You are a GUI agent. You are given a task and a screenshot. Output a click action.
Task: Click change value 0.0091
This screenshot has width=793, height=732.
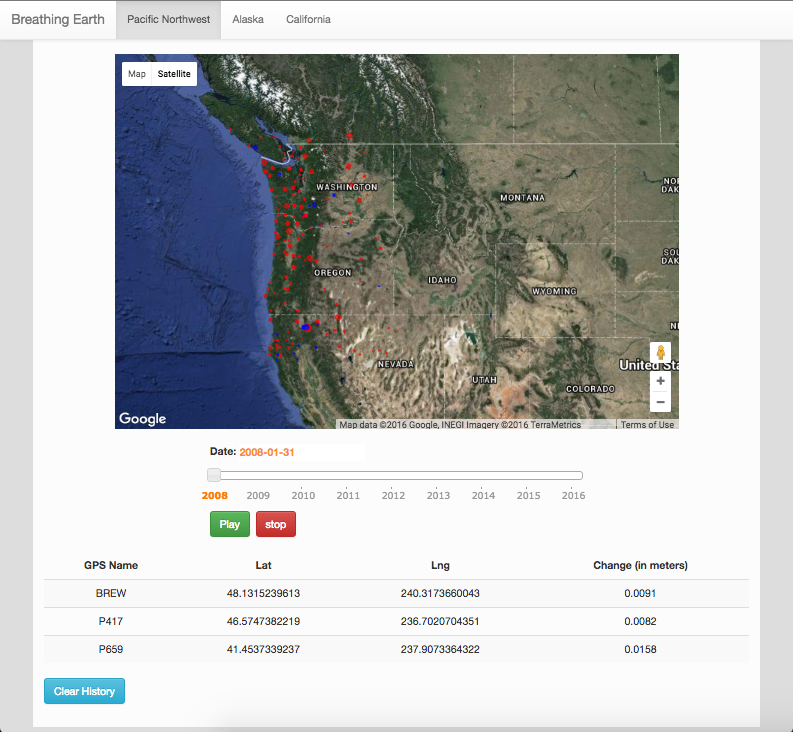pos(640,593)
